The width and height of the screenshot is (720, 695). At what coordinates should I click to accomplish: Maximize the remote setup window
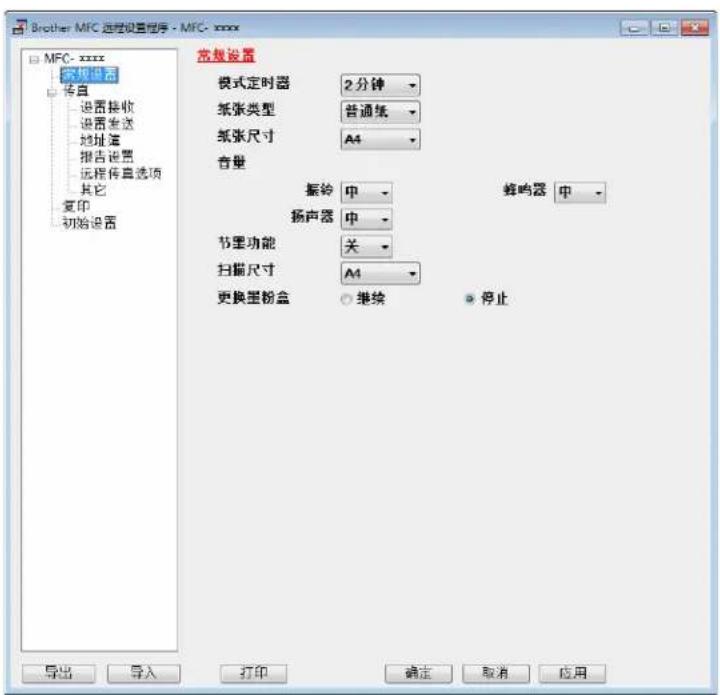click(664, 28)
